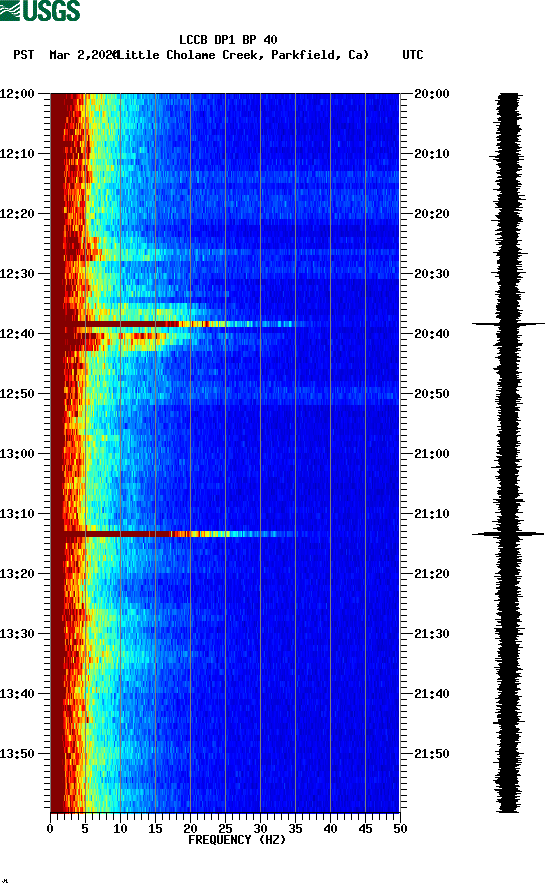The width and height of the screenshot is (552, 892).
Task: Click the '12:40' PST time label
Action: point(17,333)
